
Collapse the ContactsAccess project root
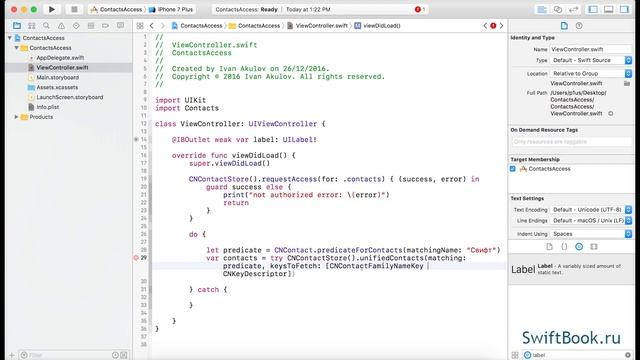coord(10,38)
